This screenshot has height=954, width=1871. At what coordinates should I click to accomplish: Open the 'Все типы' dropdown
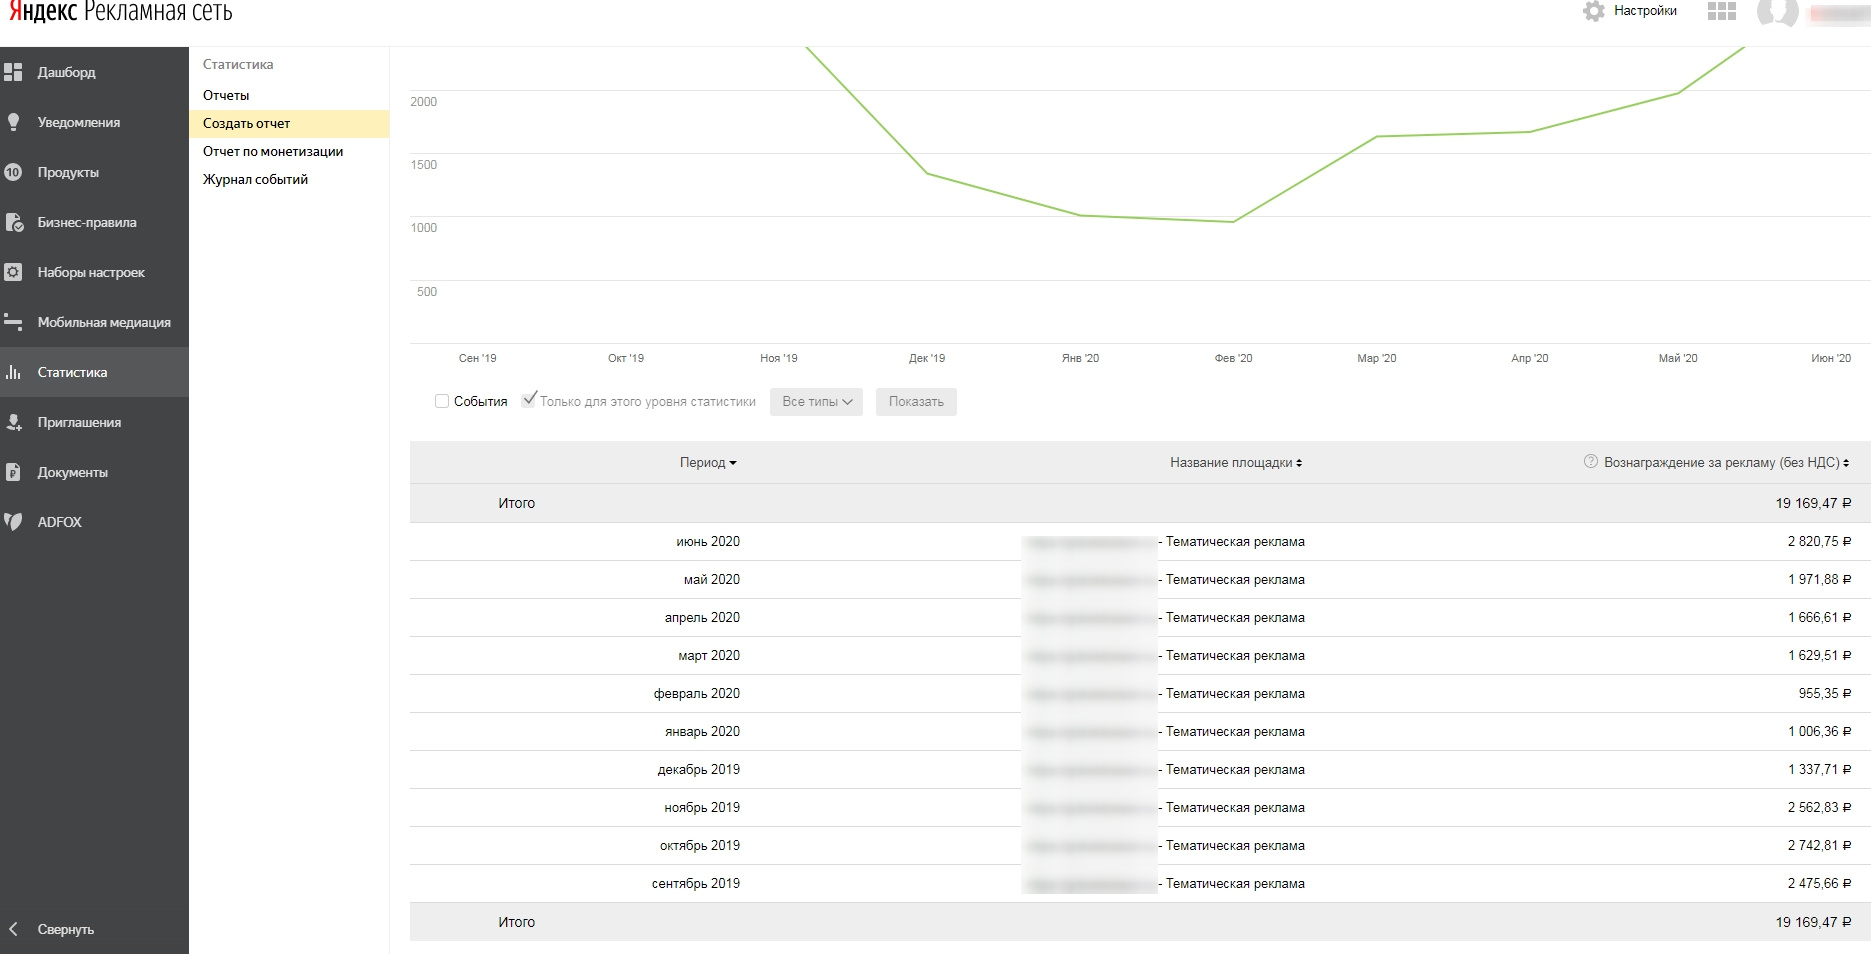tap(816, 402)
